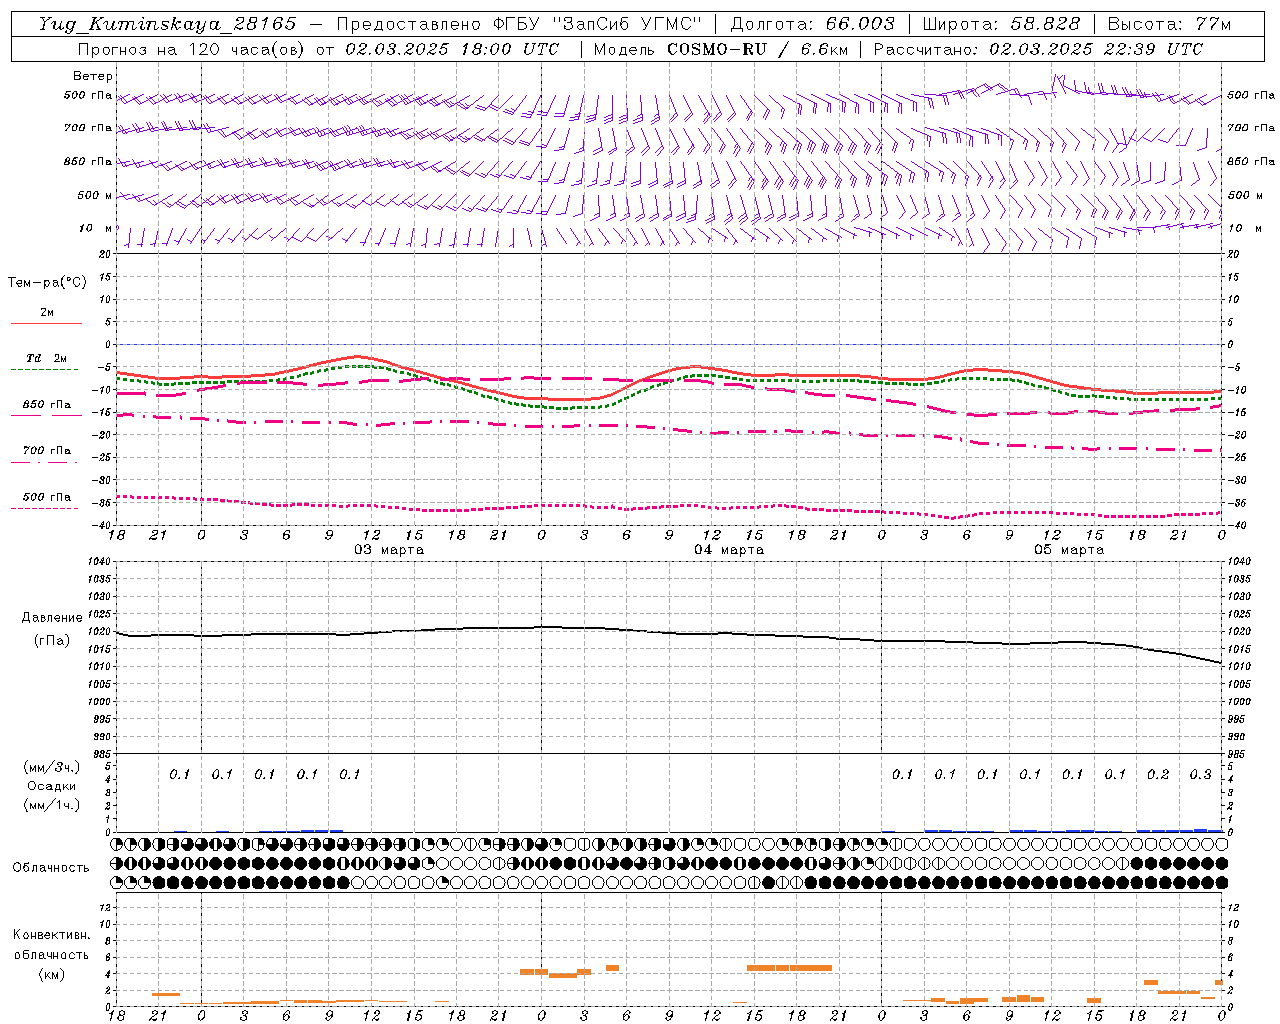
Task: Click the (мм/1ч.) precipitation unit label
Action: (52, 805)
